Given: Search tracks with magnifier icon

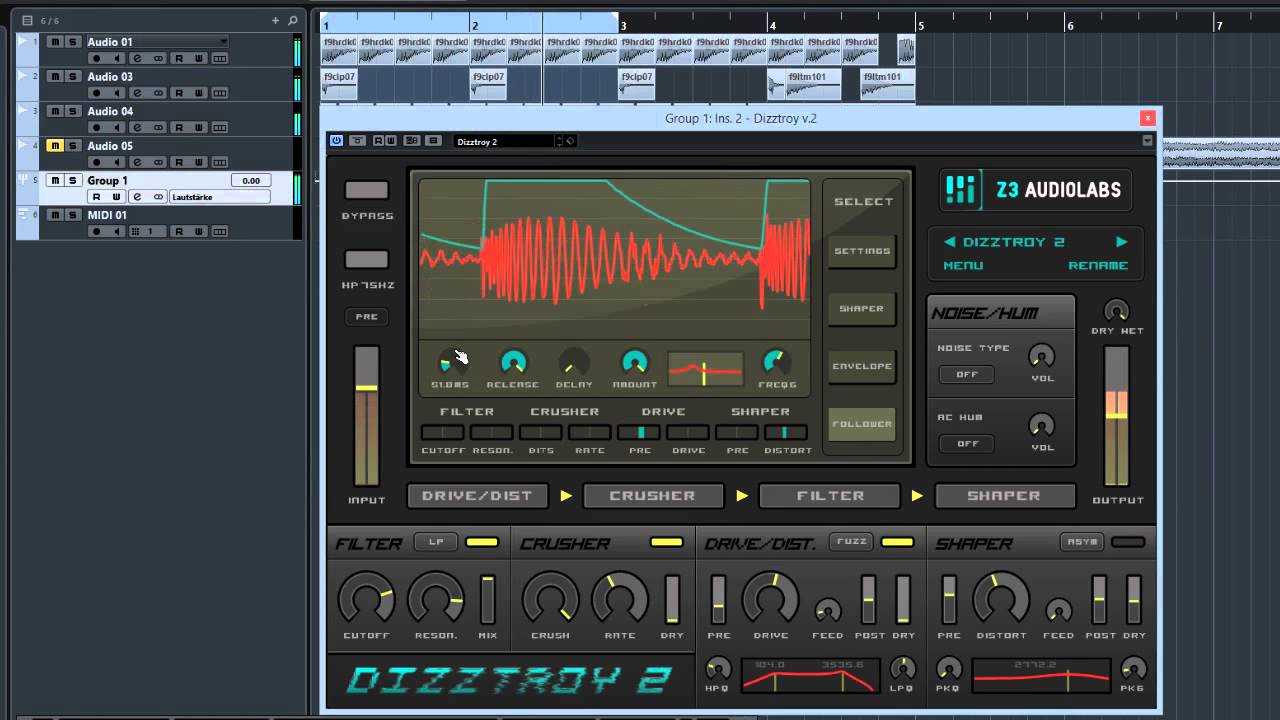Looking at the screenshot, I should point(293,20).
